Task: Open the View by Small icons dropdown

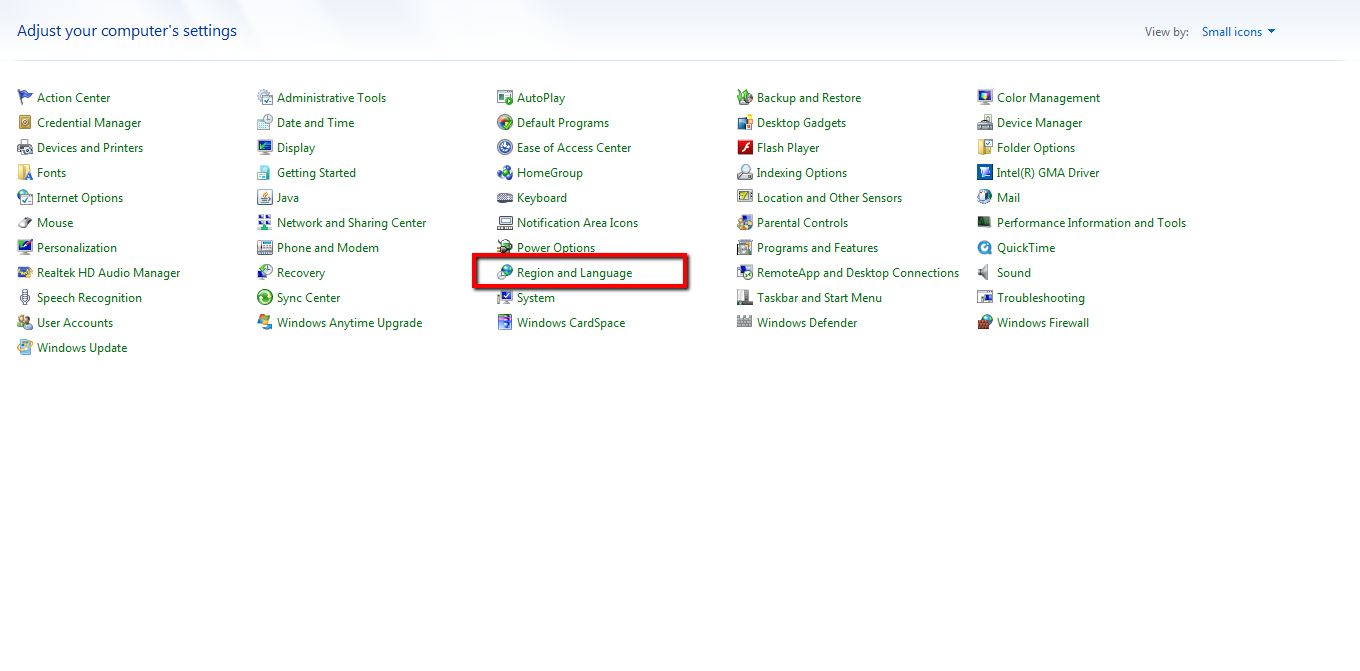Action: (1238, 32)
